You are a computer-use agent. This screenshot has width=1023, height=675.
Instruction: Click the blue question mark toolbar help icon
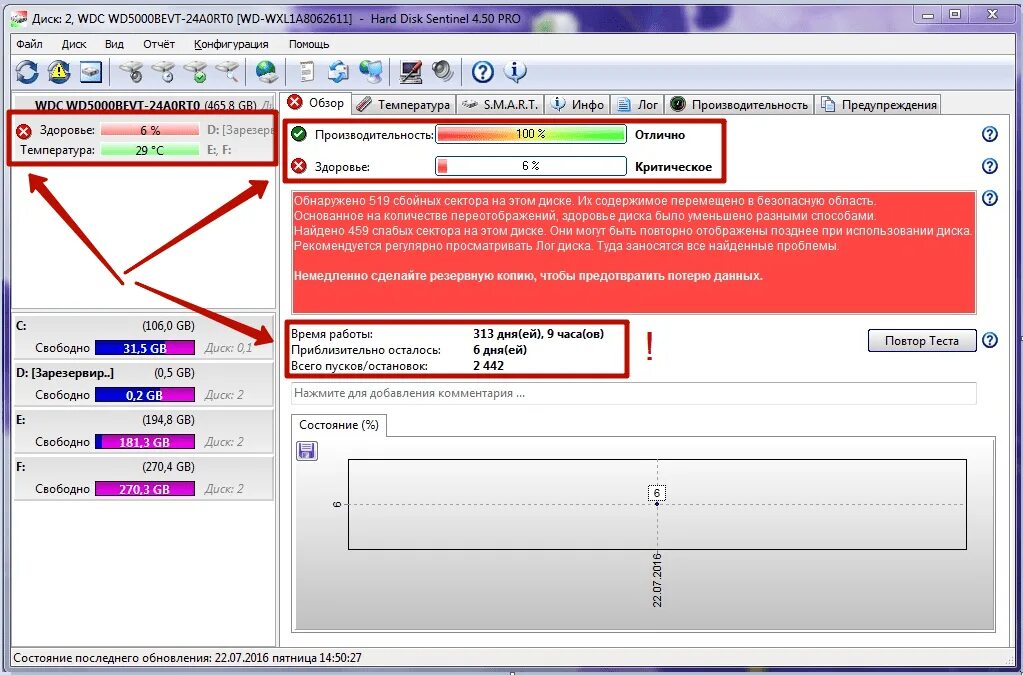(483, 72)
